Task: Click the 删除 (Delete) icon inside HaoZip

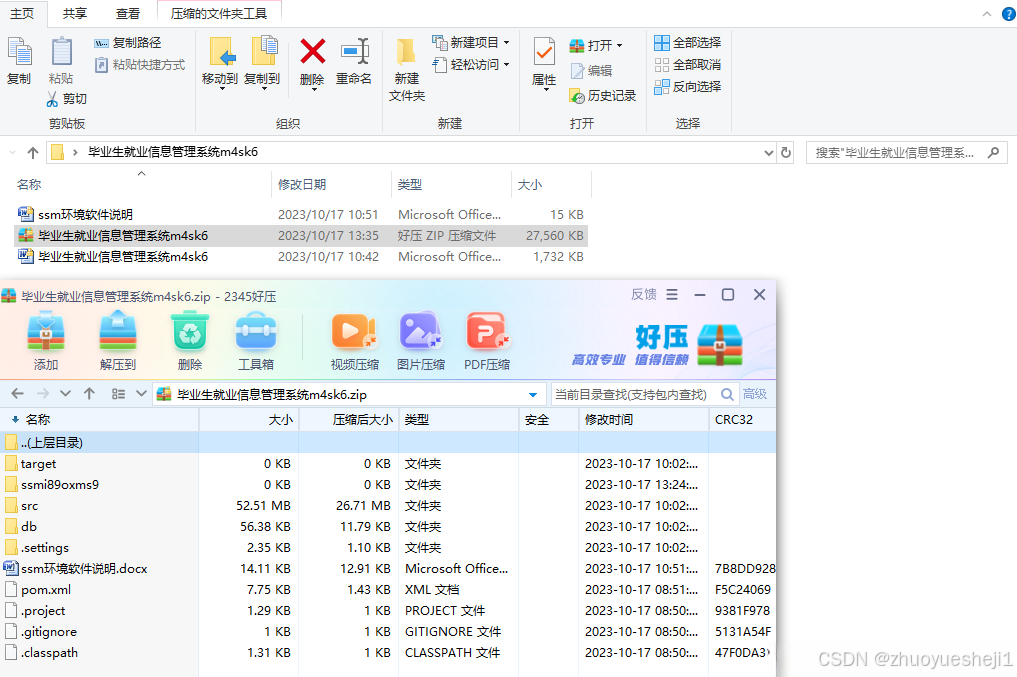Action: [x=188, y=339]
